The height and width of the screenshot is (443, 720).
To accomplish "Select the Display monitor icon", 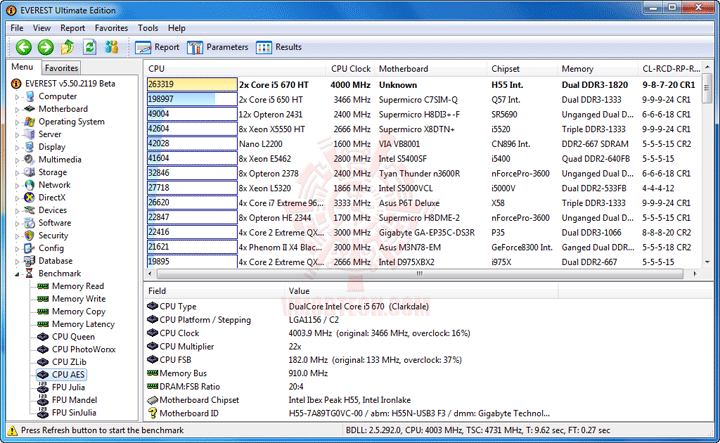I will click(x=30, y=147).
